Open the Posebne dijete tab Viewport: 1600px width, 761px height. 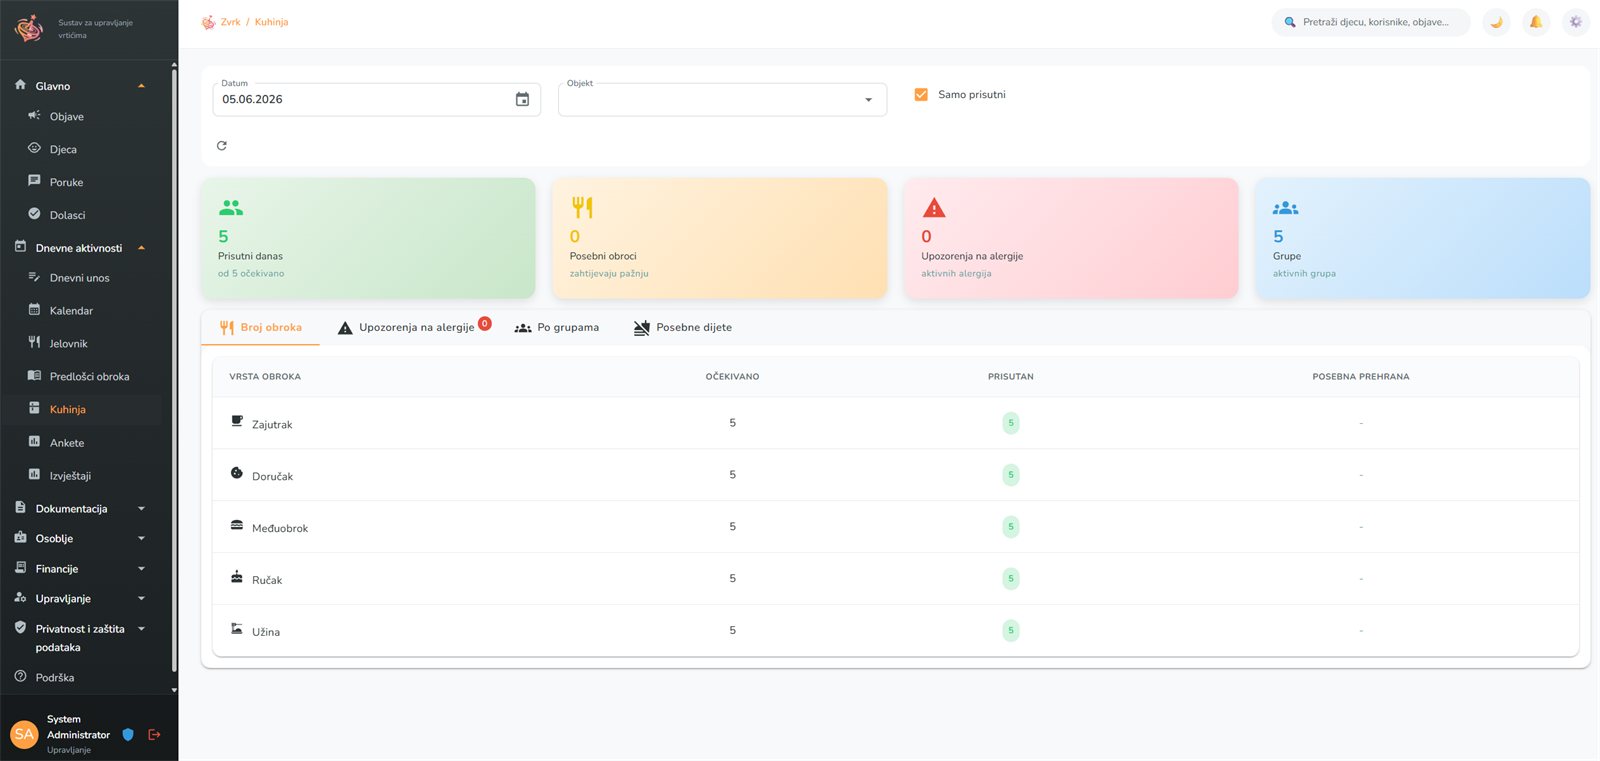pos(683,327)
